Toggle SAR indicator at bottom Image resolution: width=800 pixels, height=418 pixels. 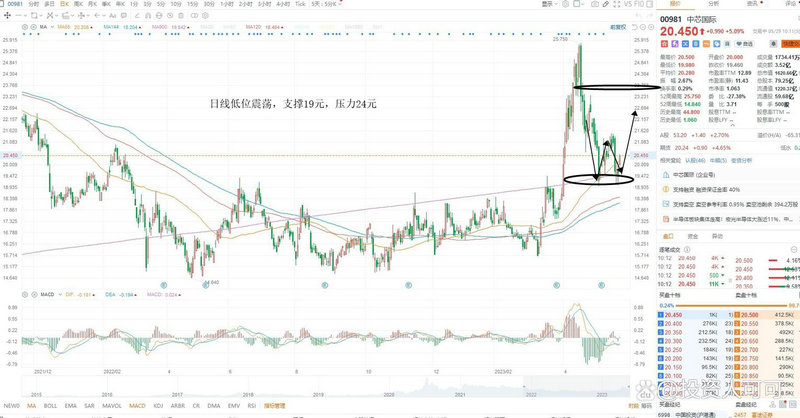pos(89,406)
